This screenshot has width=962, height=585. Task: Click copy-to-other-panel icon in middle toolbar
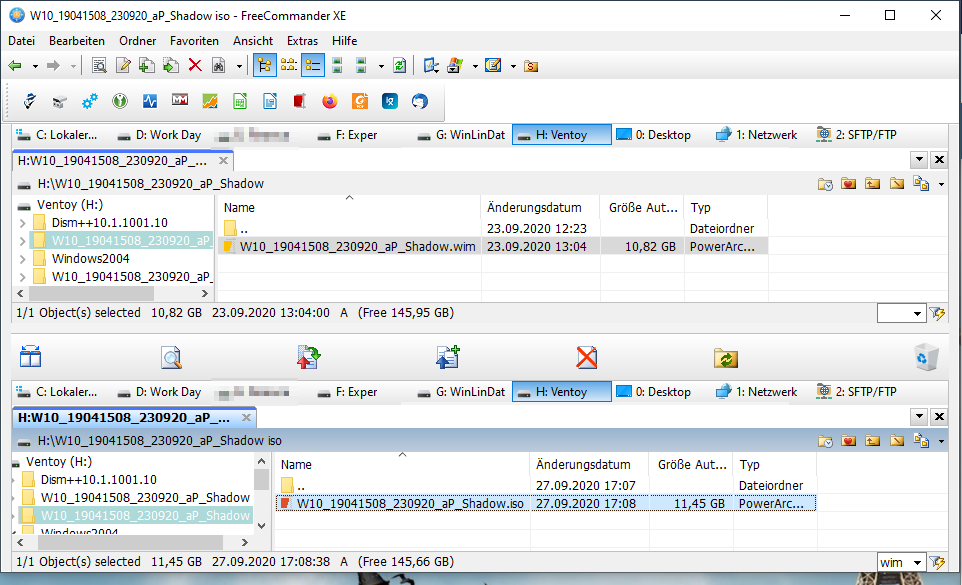[448, 357]
